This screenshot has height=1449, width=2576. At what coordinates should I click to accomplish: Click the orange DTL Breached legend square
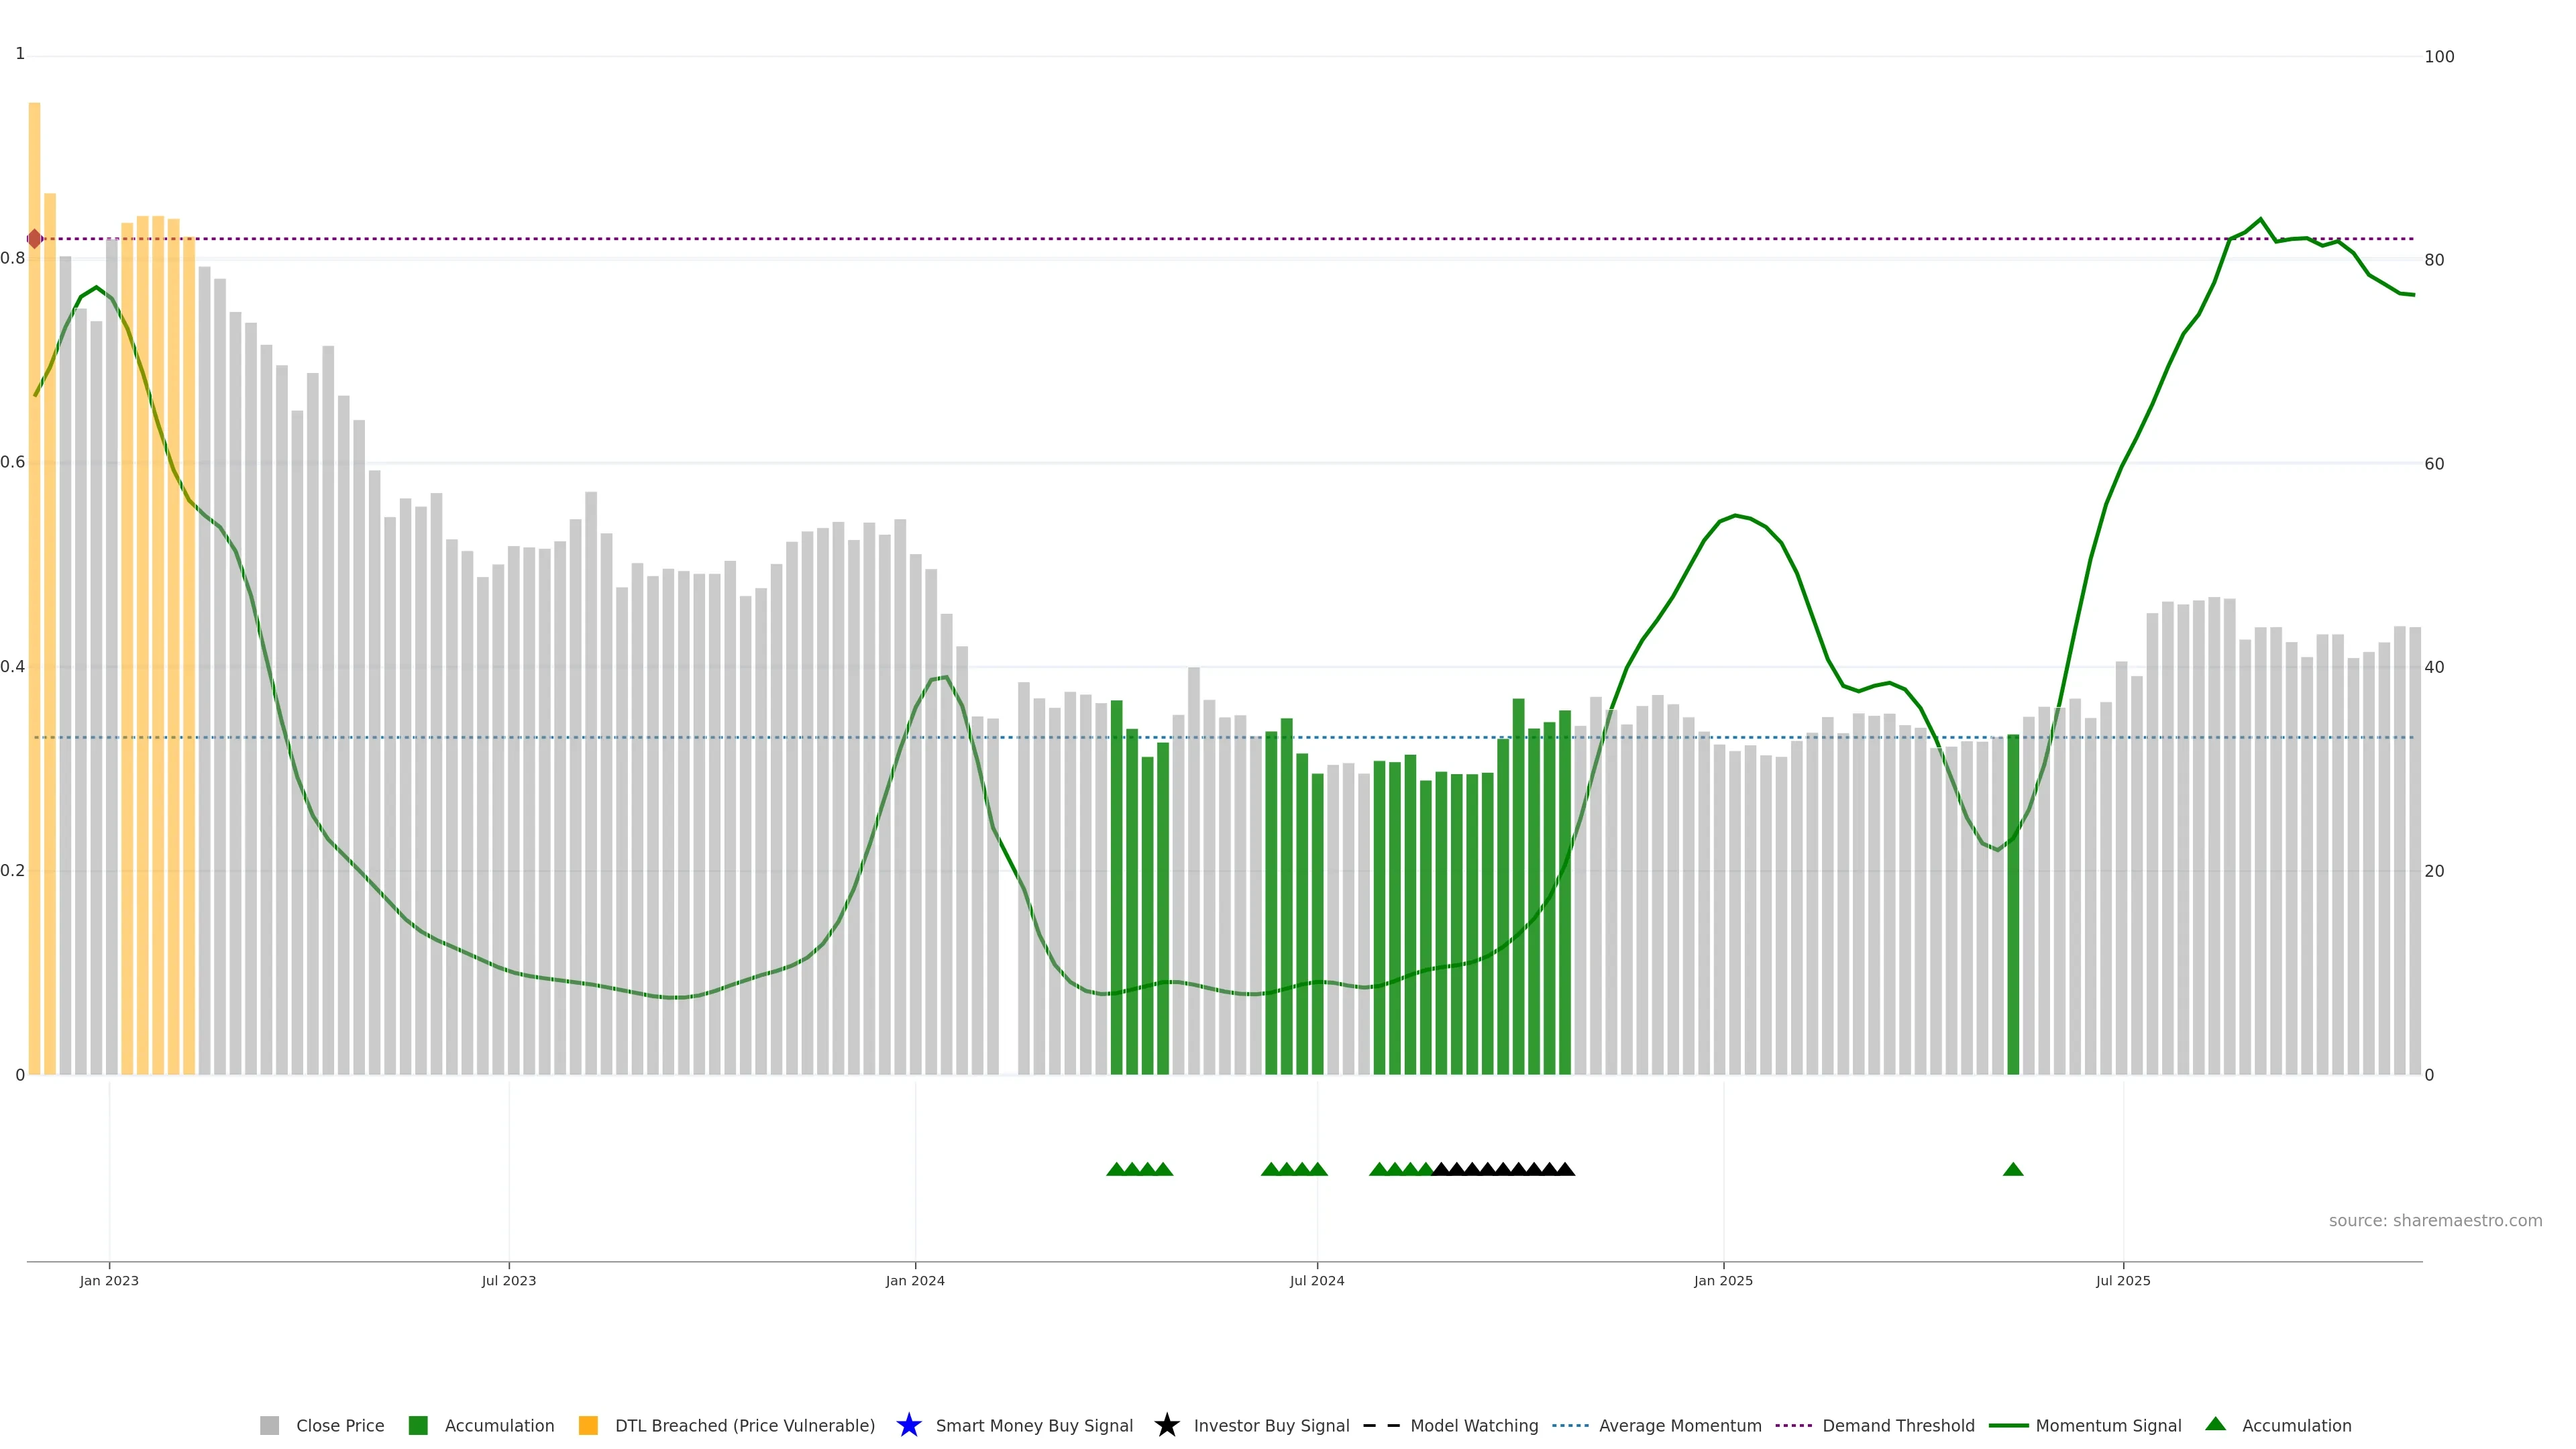pyautogui.click(x=588, y=1425)
